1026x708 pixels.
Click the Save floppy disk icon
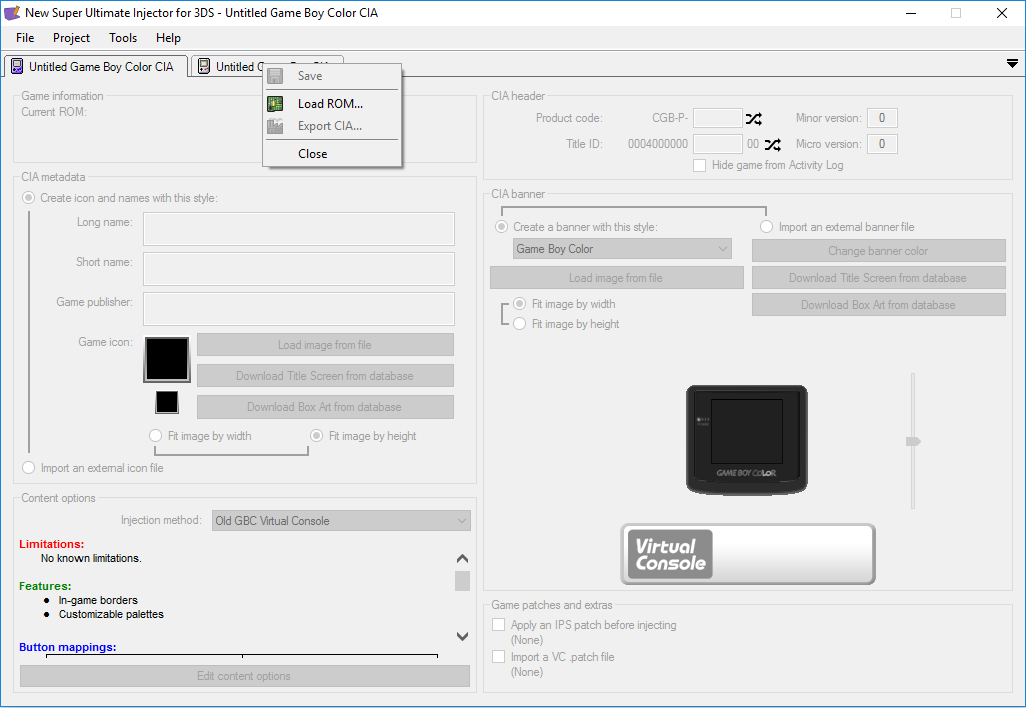tap(275, 76)
